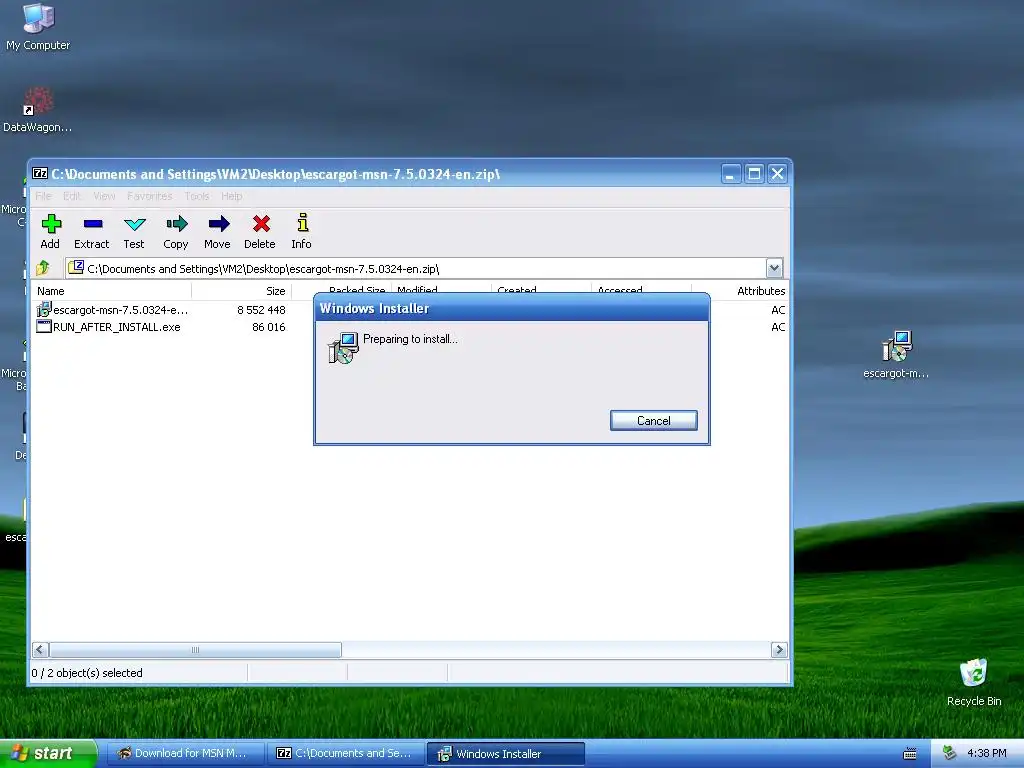1024x768 pixels.
Task: Open the address path dropdown arrow
Action: (774, 268)
